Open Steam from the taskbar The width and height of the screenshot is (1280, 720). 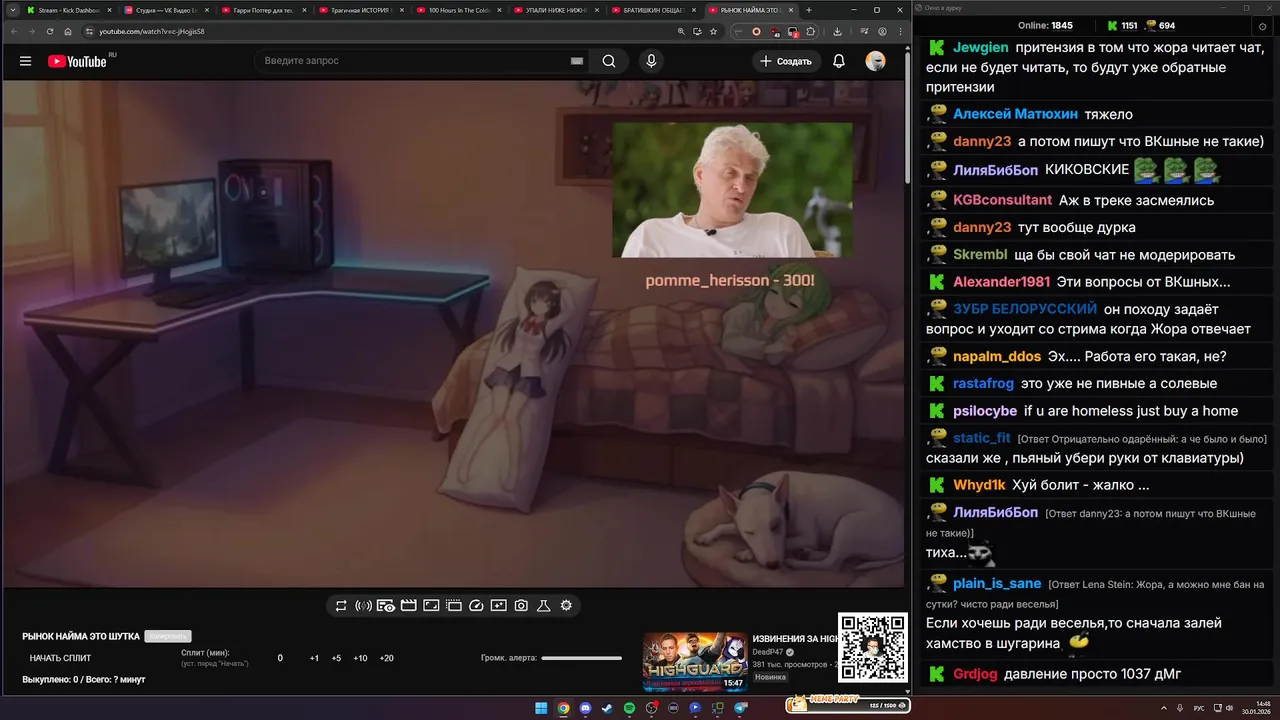tap(607, 708)
